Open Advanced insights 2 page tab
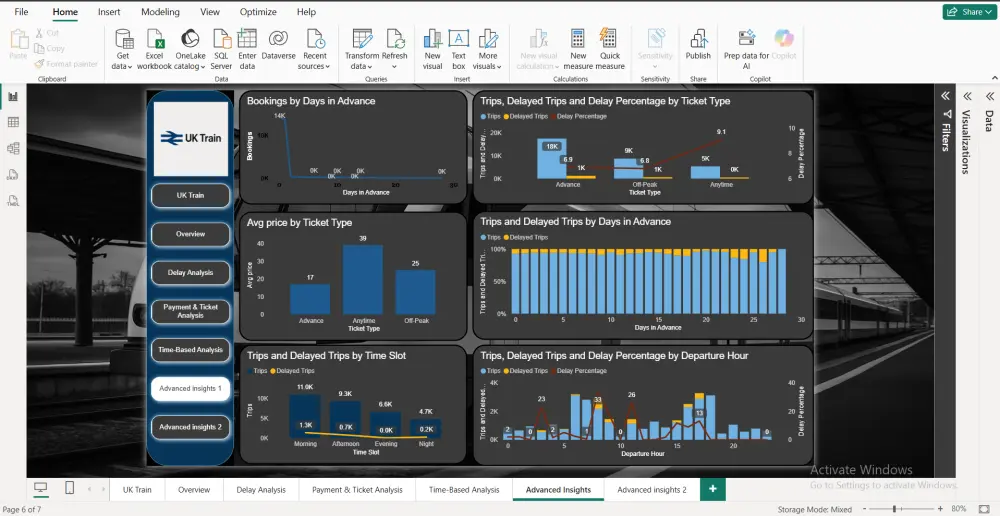The width and height of the screenshot is (1000, 516). (x=652, y=490)
